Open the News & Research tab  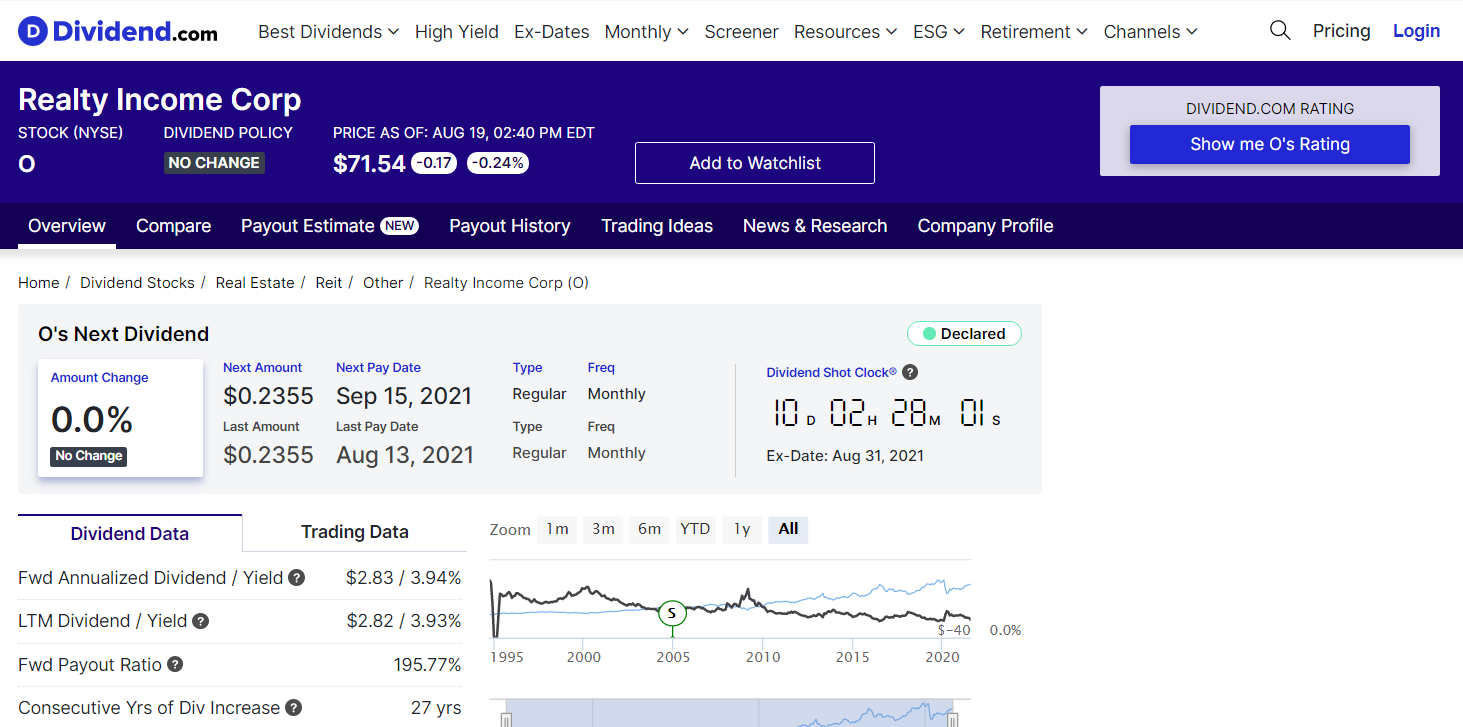pyautogui.click(x=815, y=226)
